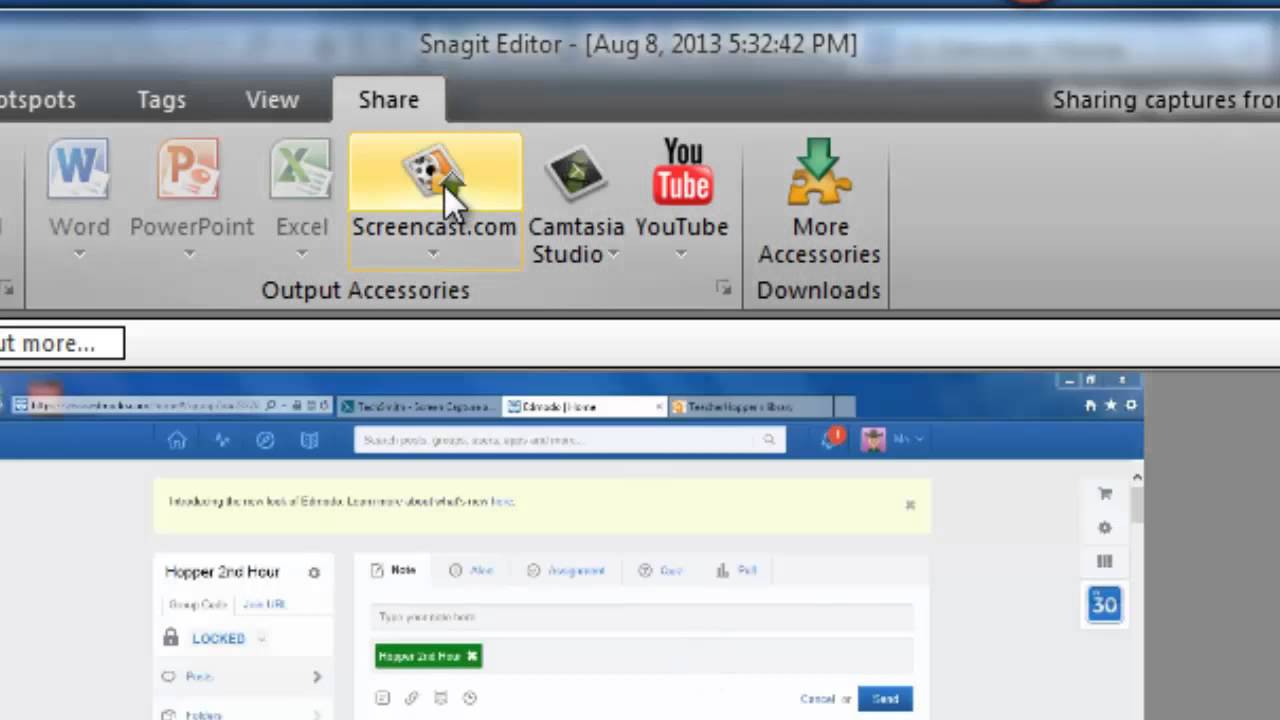Click the Join URL tab
The width and height of the screenshot is (1280, 720).
click(x=264, y=605)
